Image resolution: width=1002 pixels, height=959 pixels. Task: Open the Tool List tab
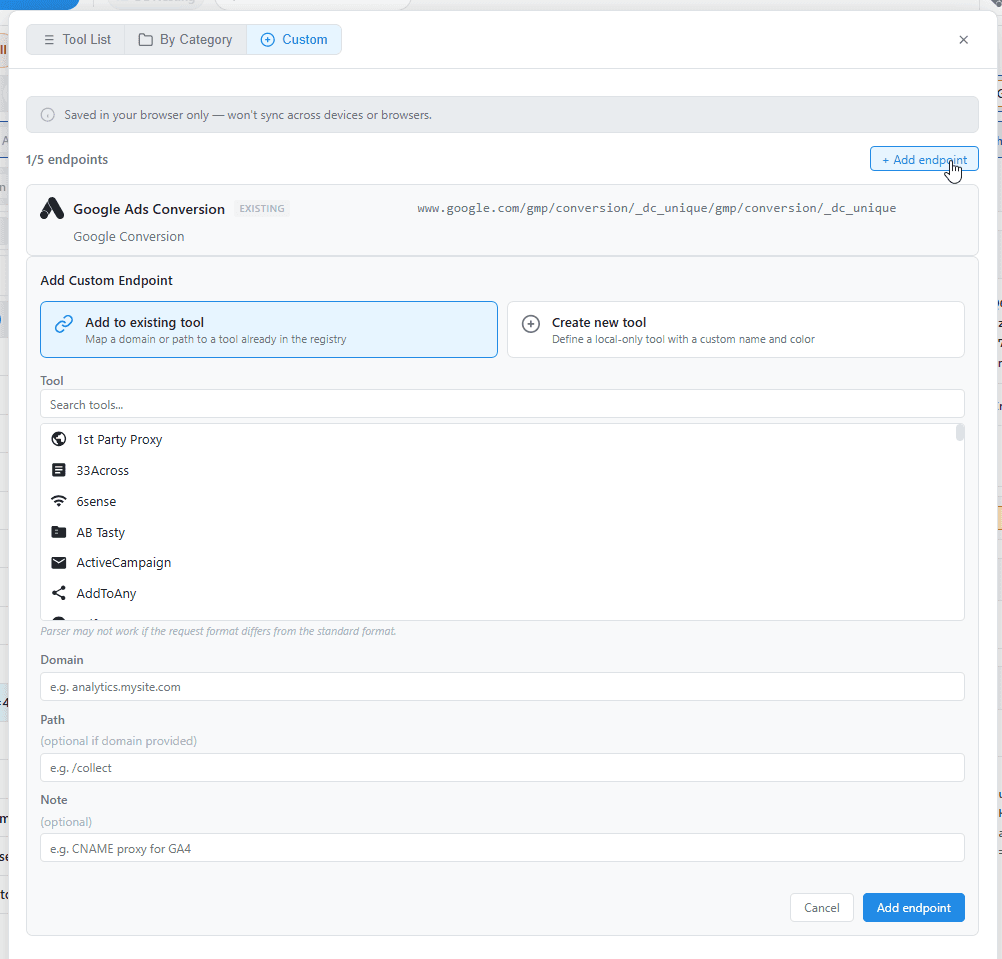[x=75, y=39]
